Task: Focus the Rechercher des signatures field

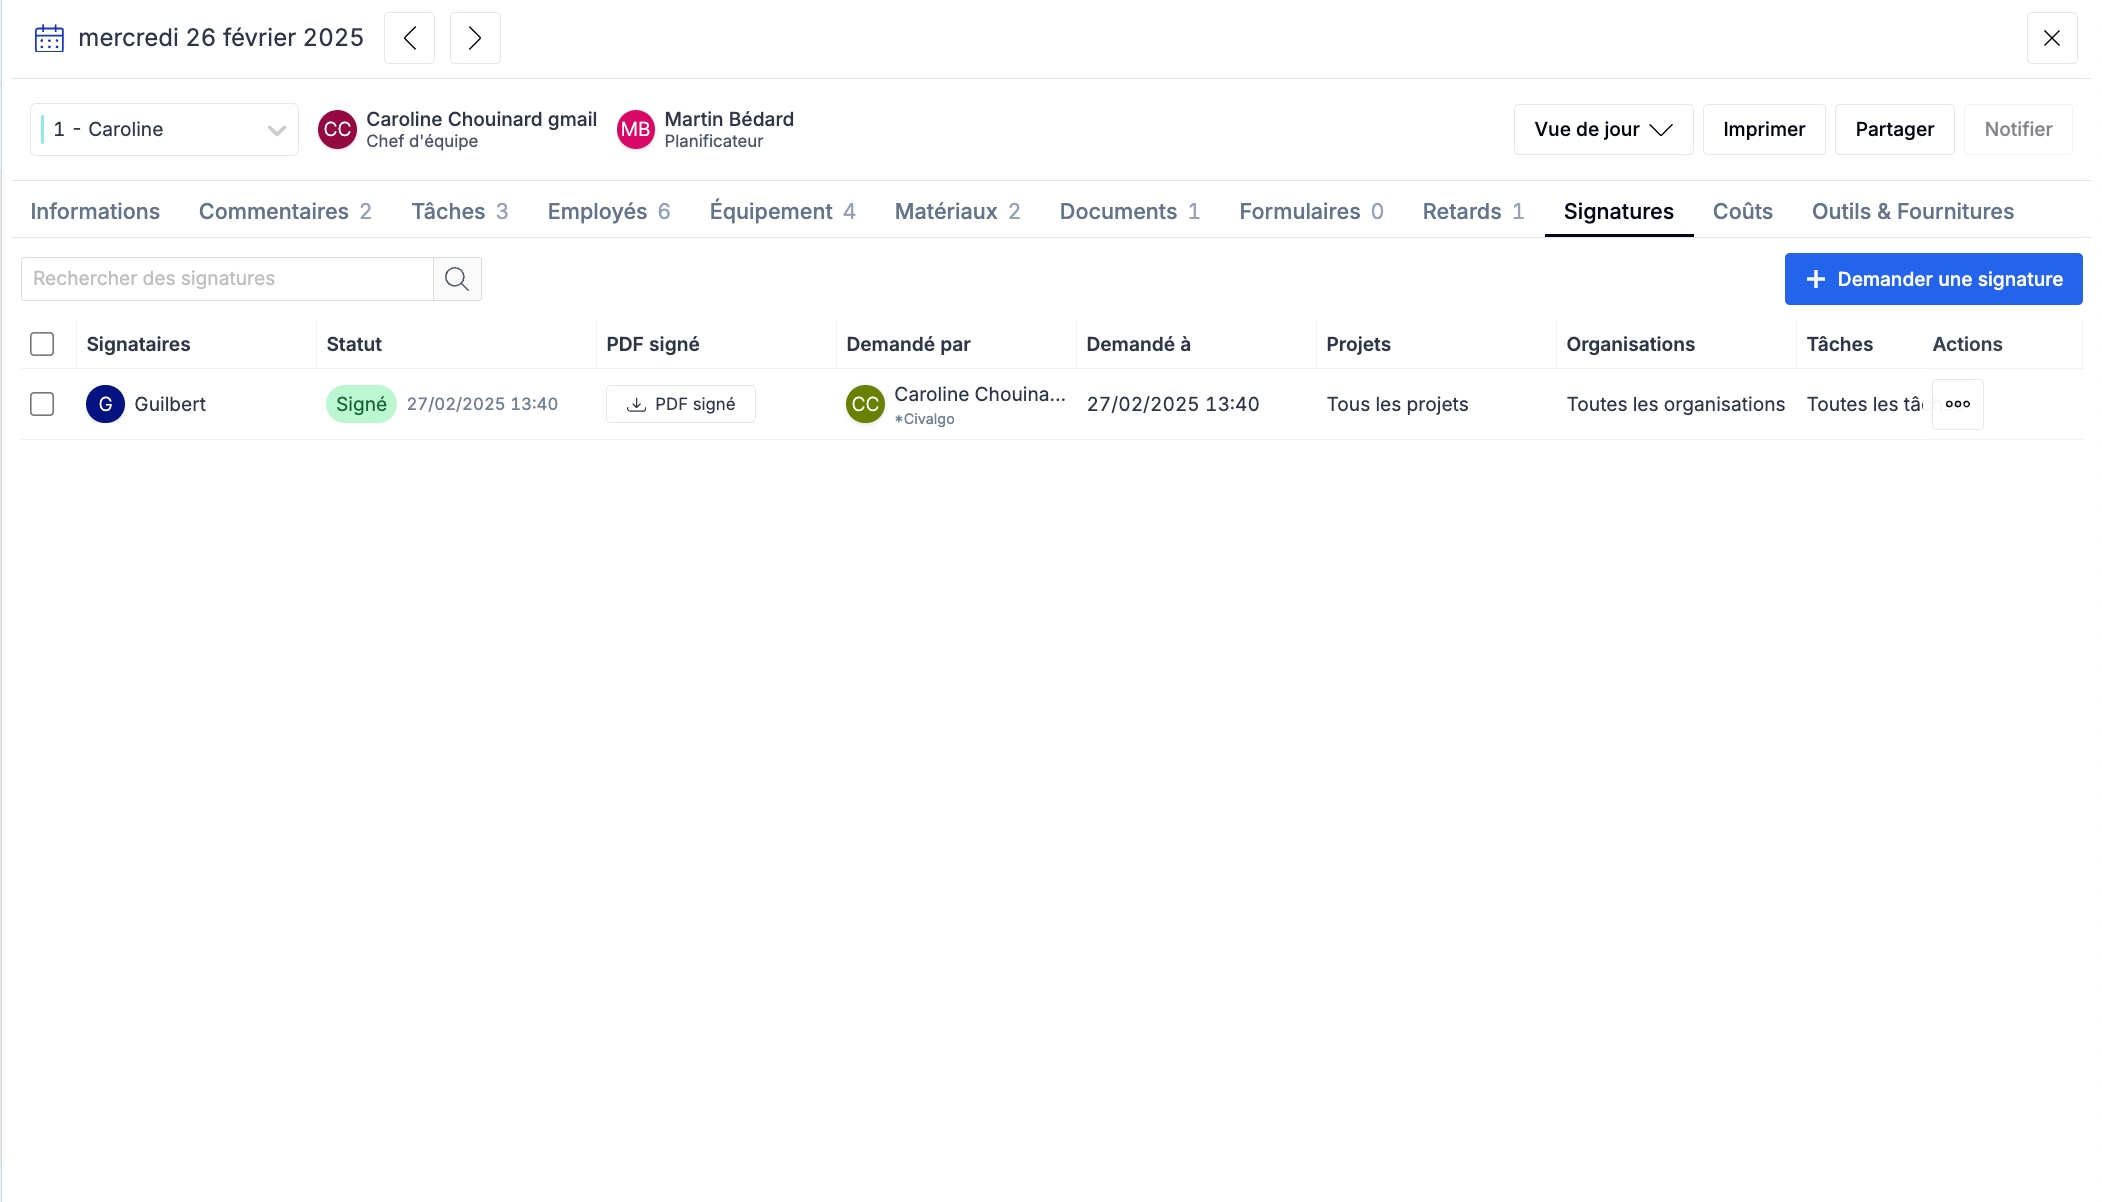Action: pos(227,279)
